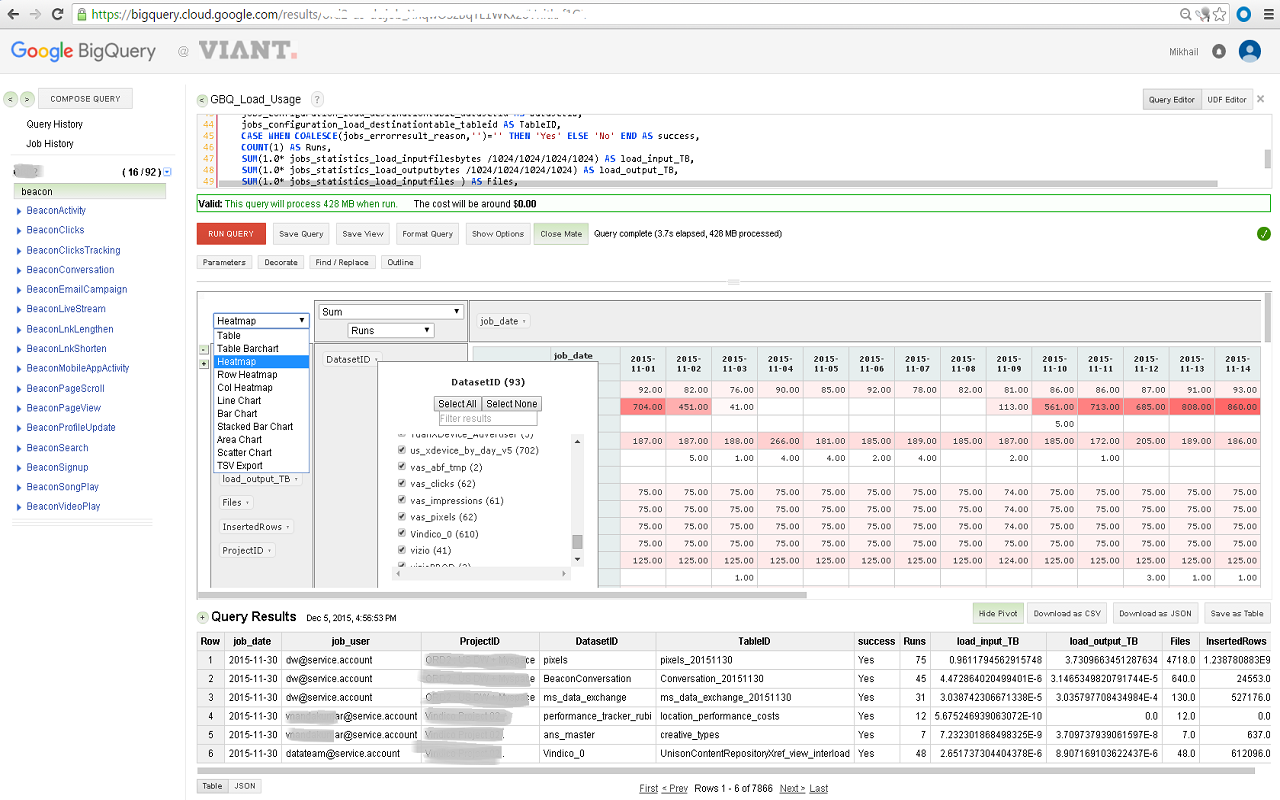
Task: Choose TSV Export option
Action: 261,466
